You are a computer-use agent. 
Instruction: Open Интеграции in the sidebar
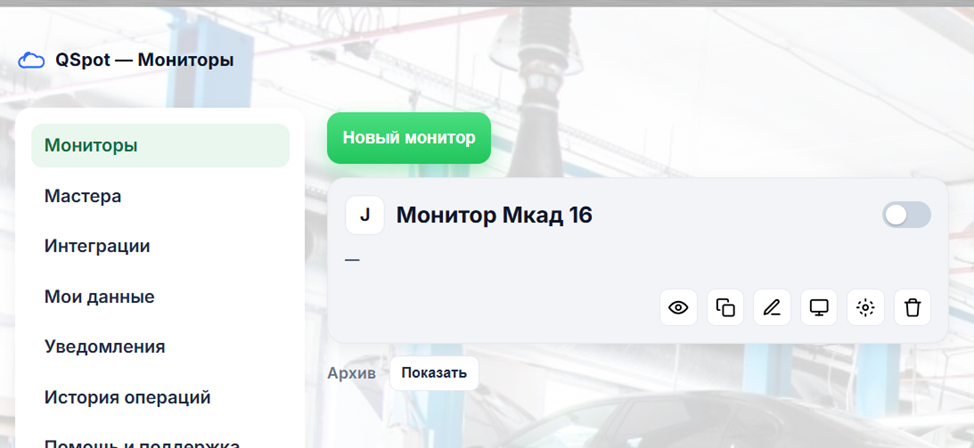(160, 246)
